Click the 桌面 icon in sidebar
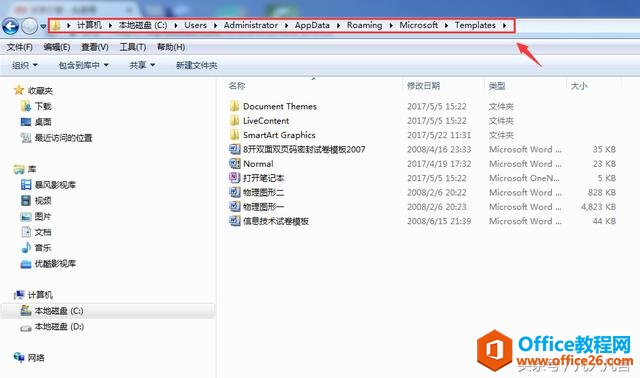Image resolution: width=640 pixels, height=378 pixels. point(26,122)
